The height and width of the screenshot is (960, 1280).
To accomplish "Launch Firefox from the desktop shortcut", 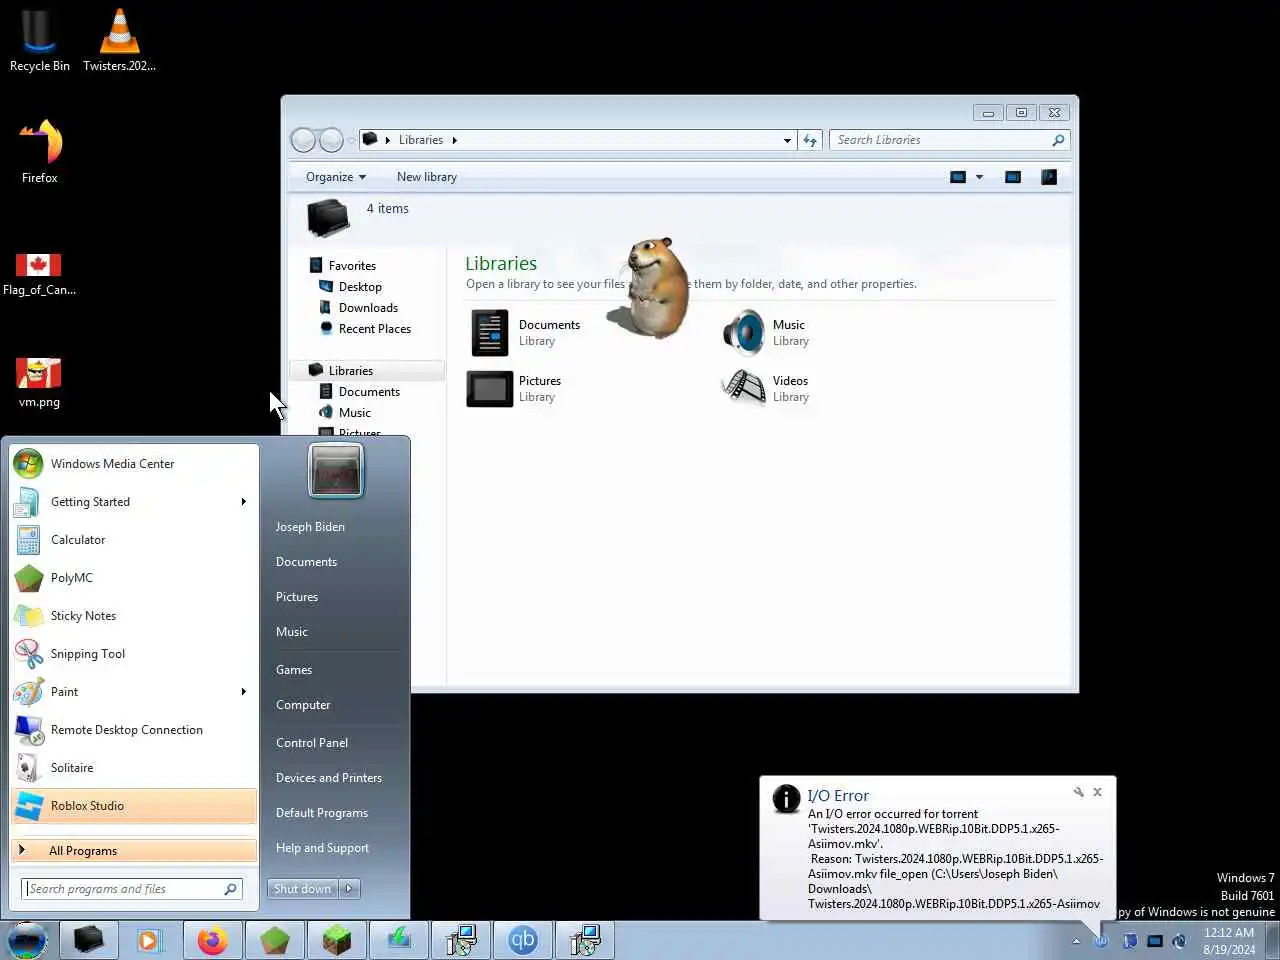I will tap(40, 152).
